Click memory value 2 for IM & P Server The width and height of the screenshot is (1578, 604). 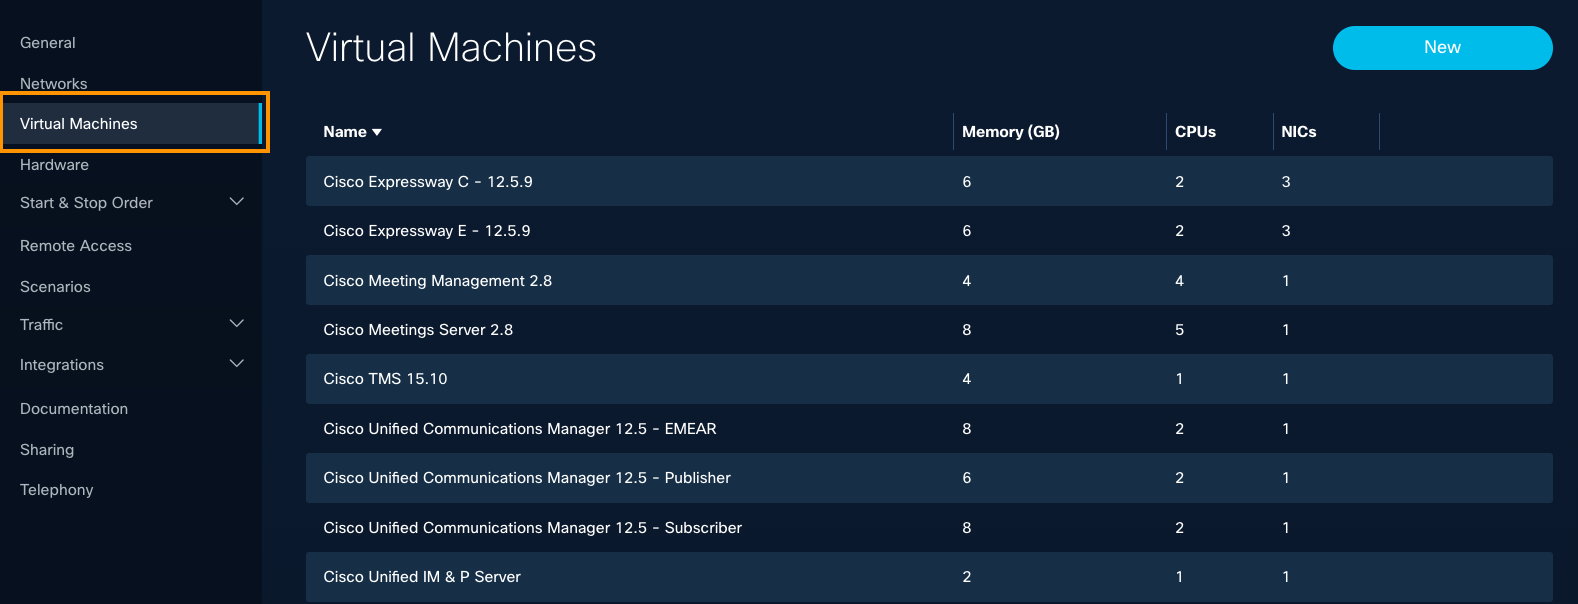967,577
